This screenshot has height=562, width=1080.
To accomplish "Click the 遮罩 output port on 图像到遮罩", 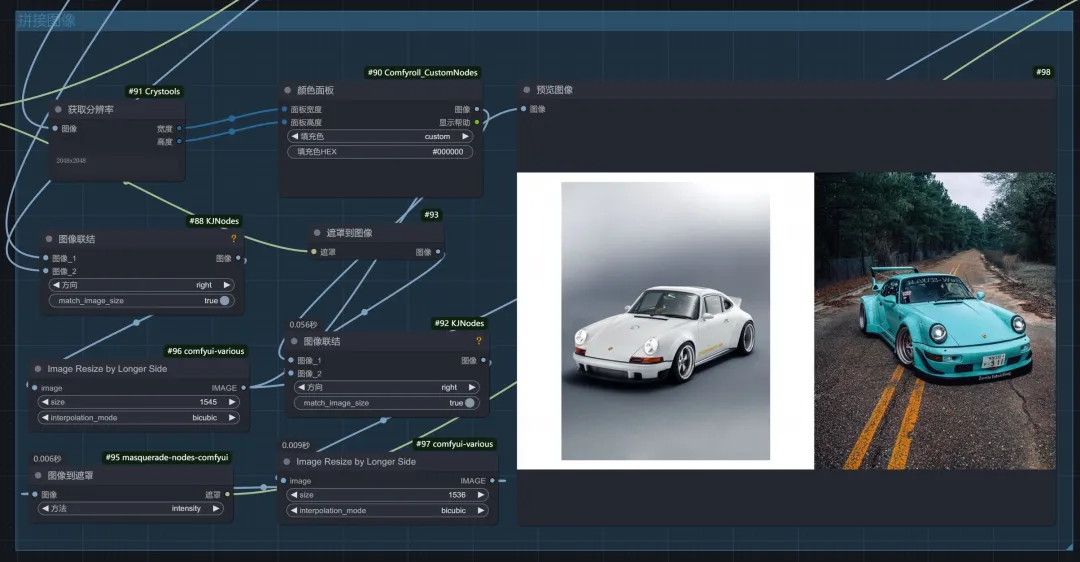I will [227, 494].
